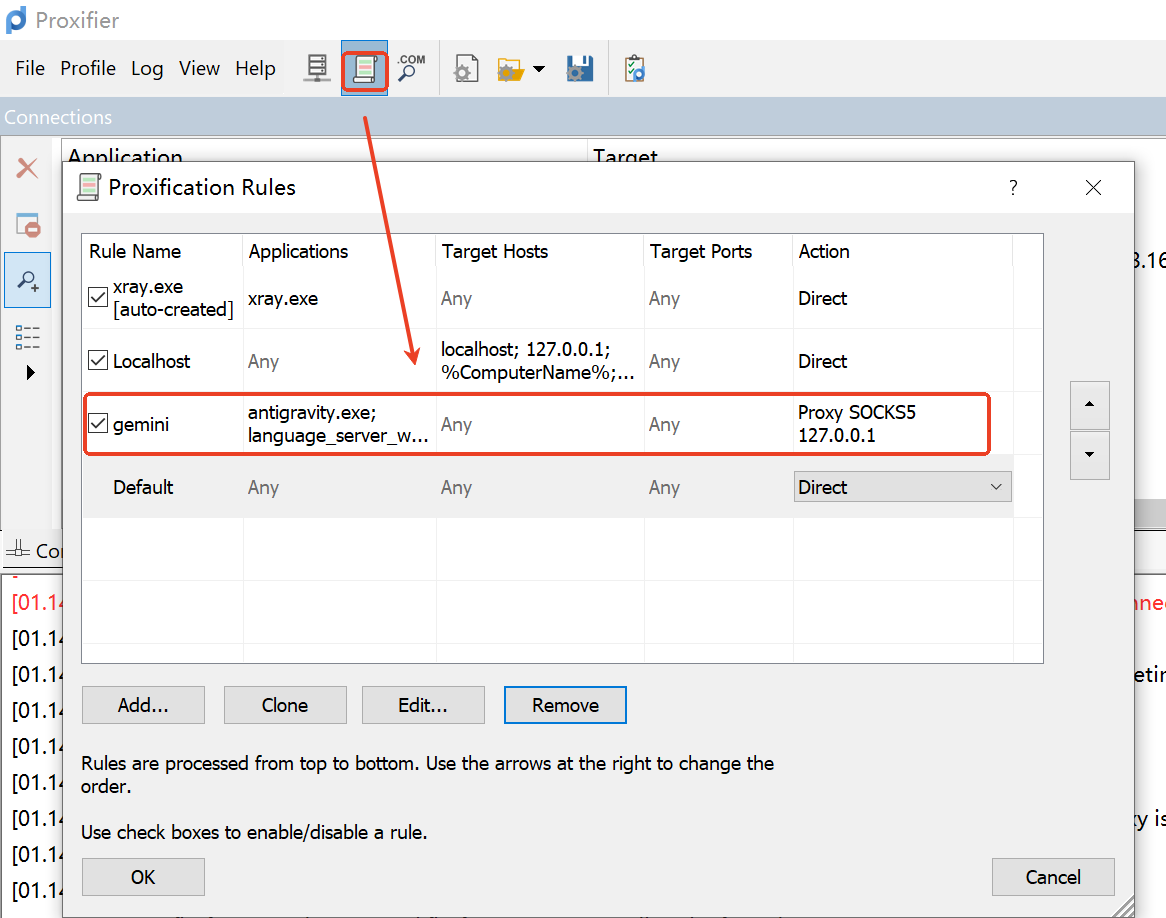Open the Proxy Servers toolbar icon

(317, 69)
